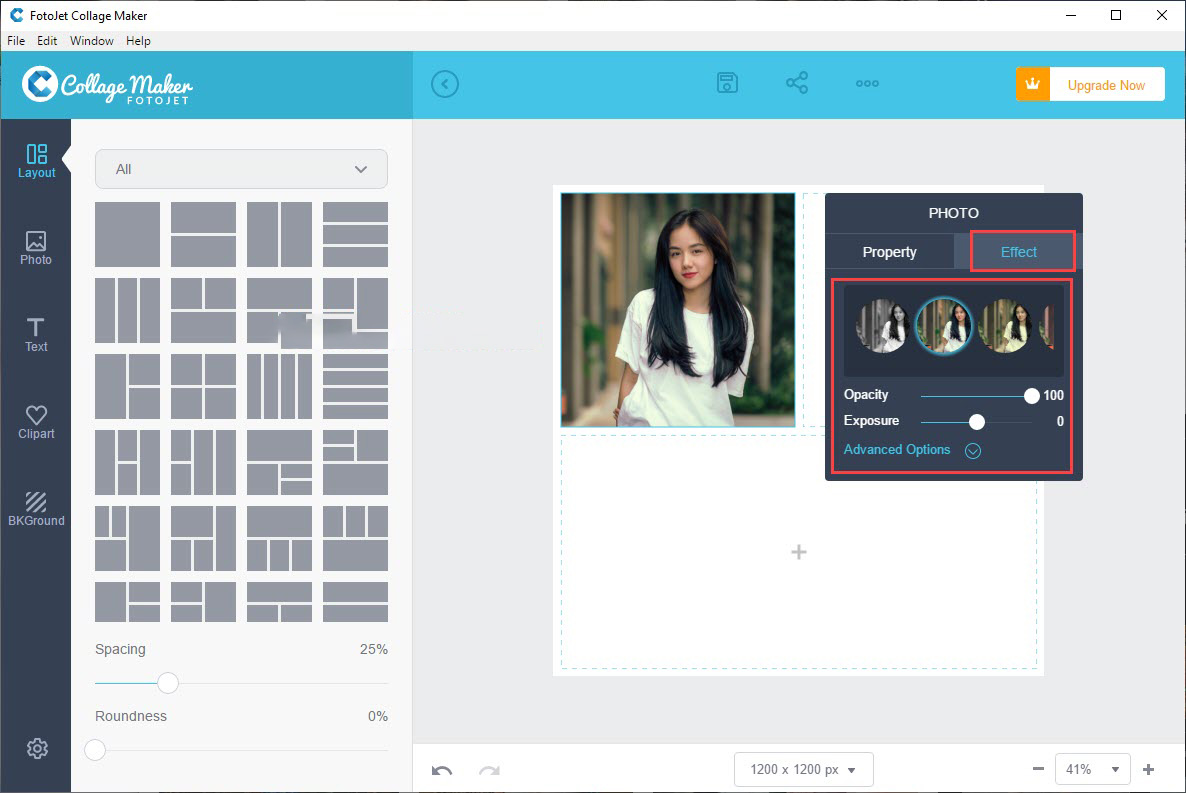
Task: Click the back arrow circle icon
Action: click(x=445, y=84)
